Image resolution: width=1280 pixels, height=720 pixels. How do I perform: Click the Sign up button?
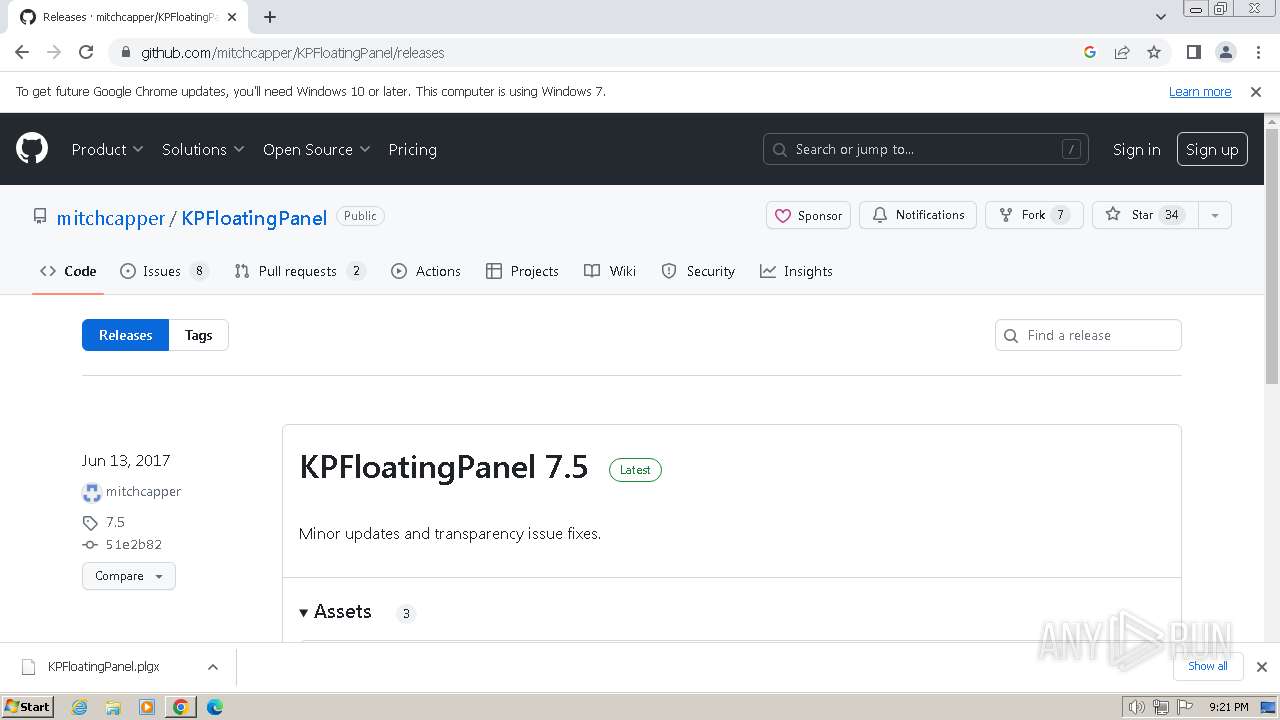click(x=1211, y=149)
